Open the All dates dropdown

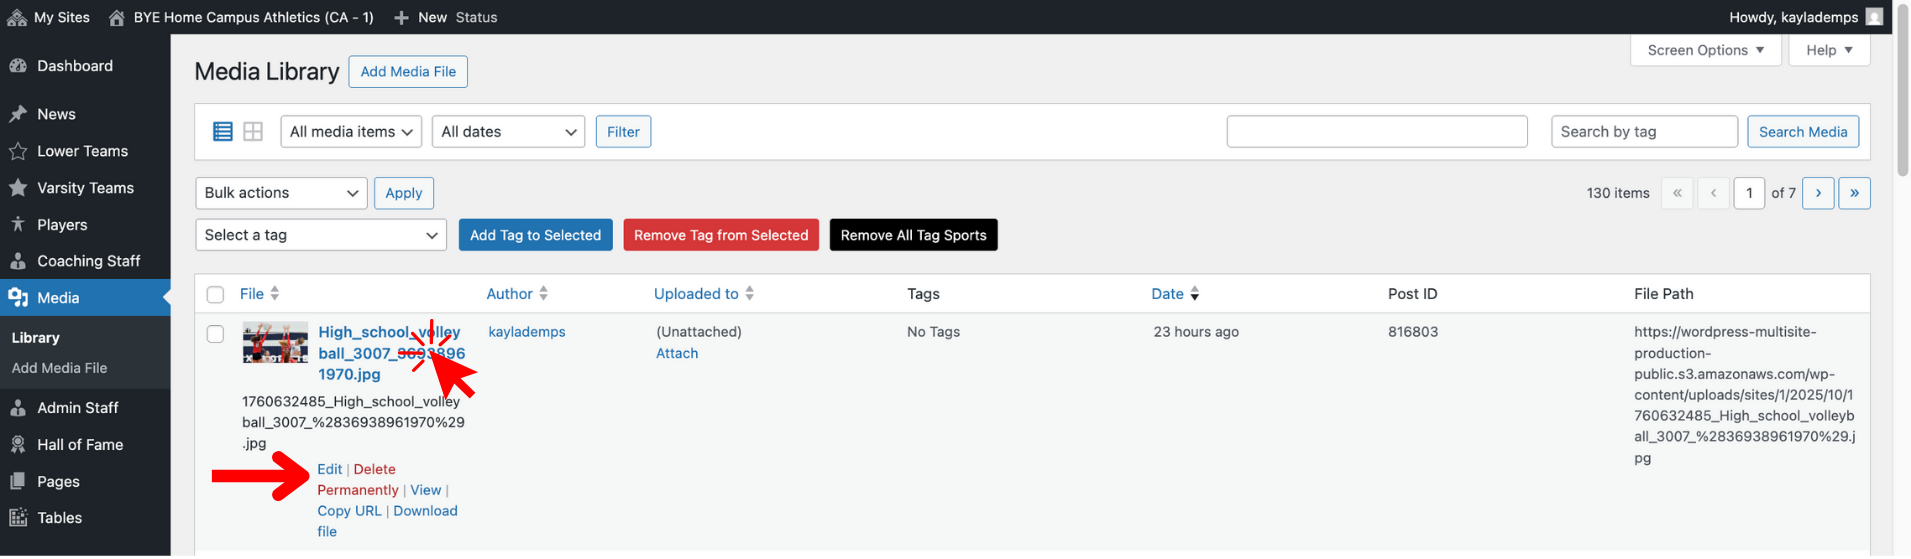[508, 132]
